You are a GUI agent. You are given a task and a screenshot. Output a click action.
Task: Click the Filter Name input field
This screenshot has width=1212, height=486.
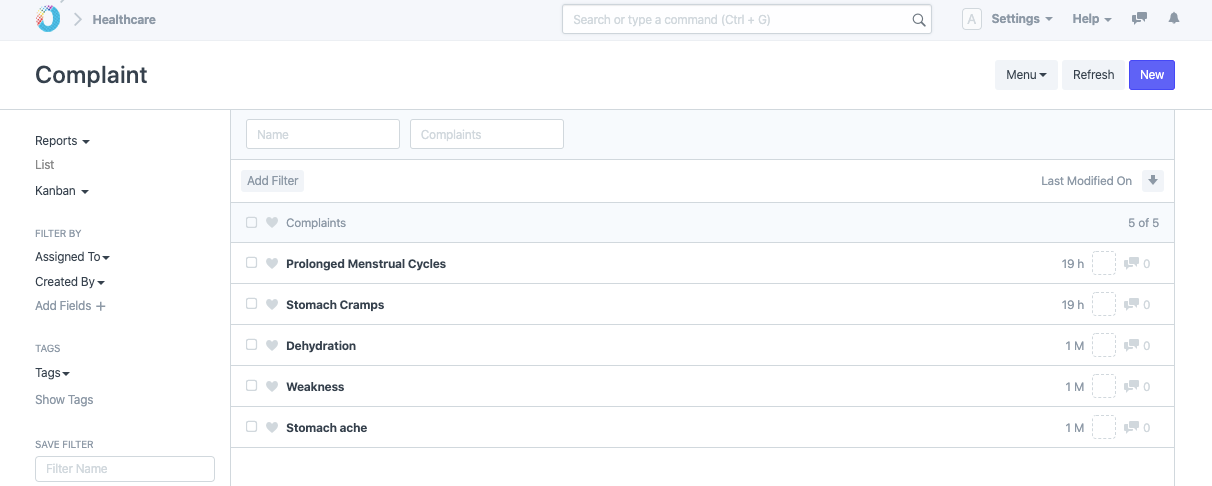coord(125,469)
